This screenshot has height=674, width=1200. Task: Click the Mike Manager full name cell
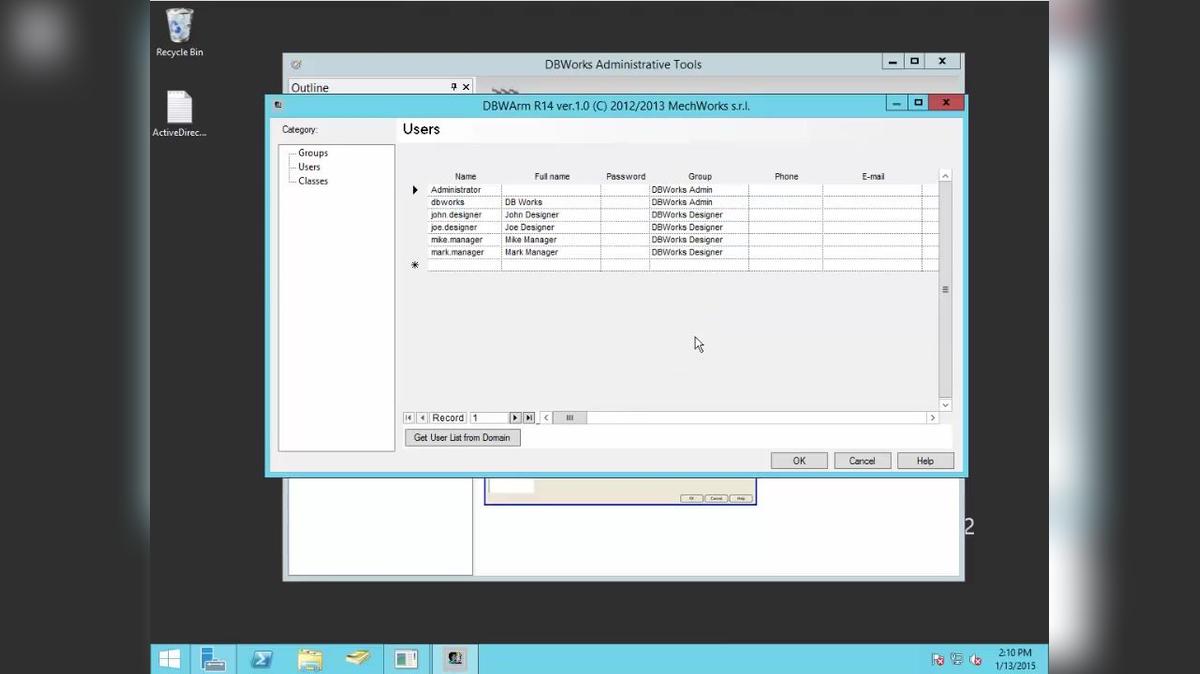click(552, 240)
